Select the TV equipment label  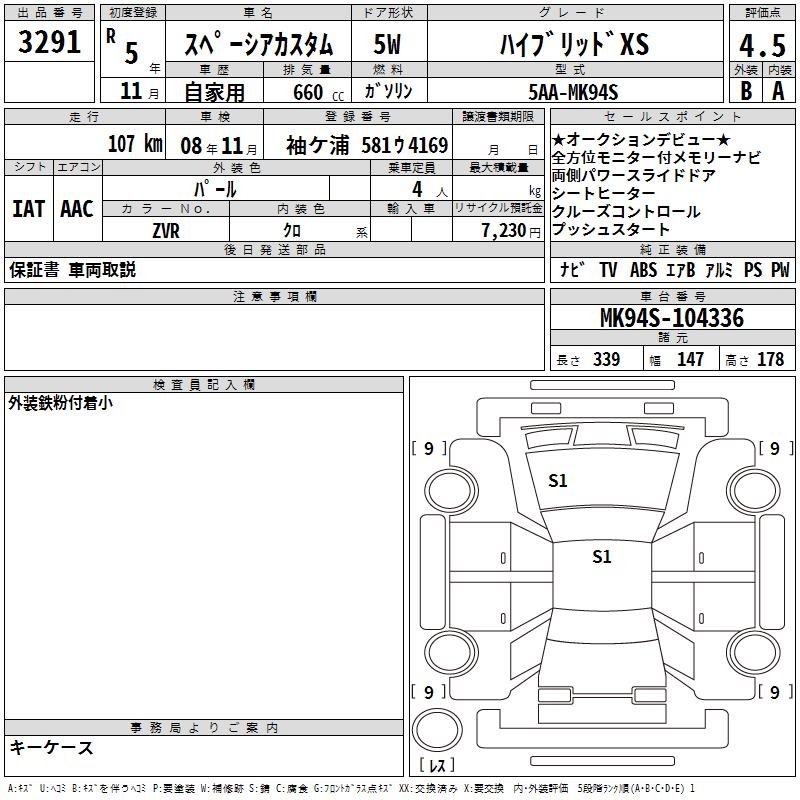coord(608,269)
